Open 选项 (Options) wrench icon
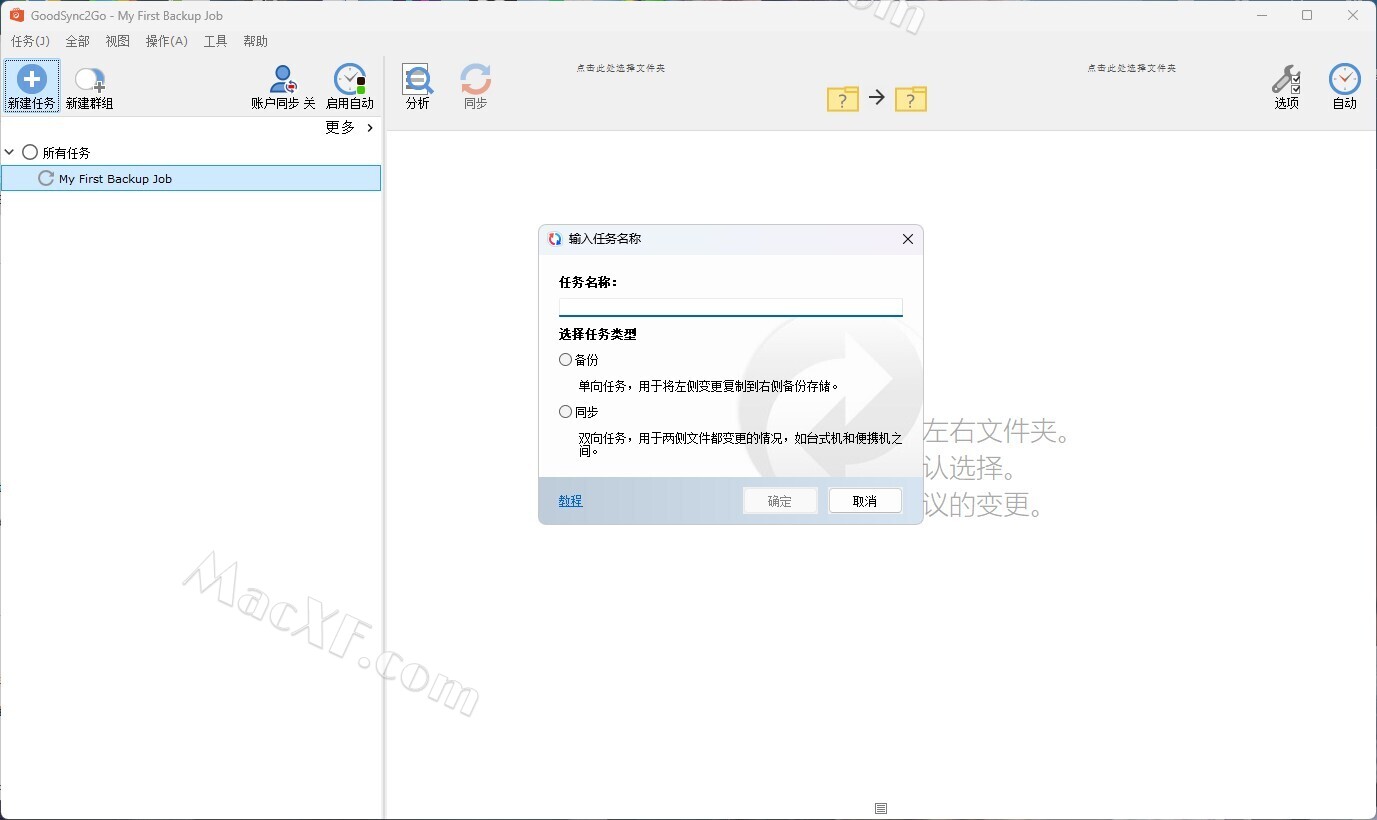1377x820 pixels. (x=1286, y=80)
